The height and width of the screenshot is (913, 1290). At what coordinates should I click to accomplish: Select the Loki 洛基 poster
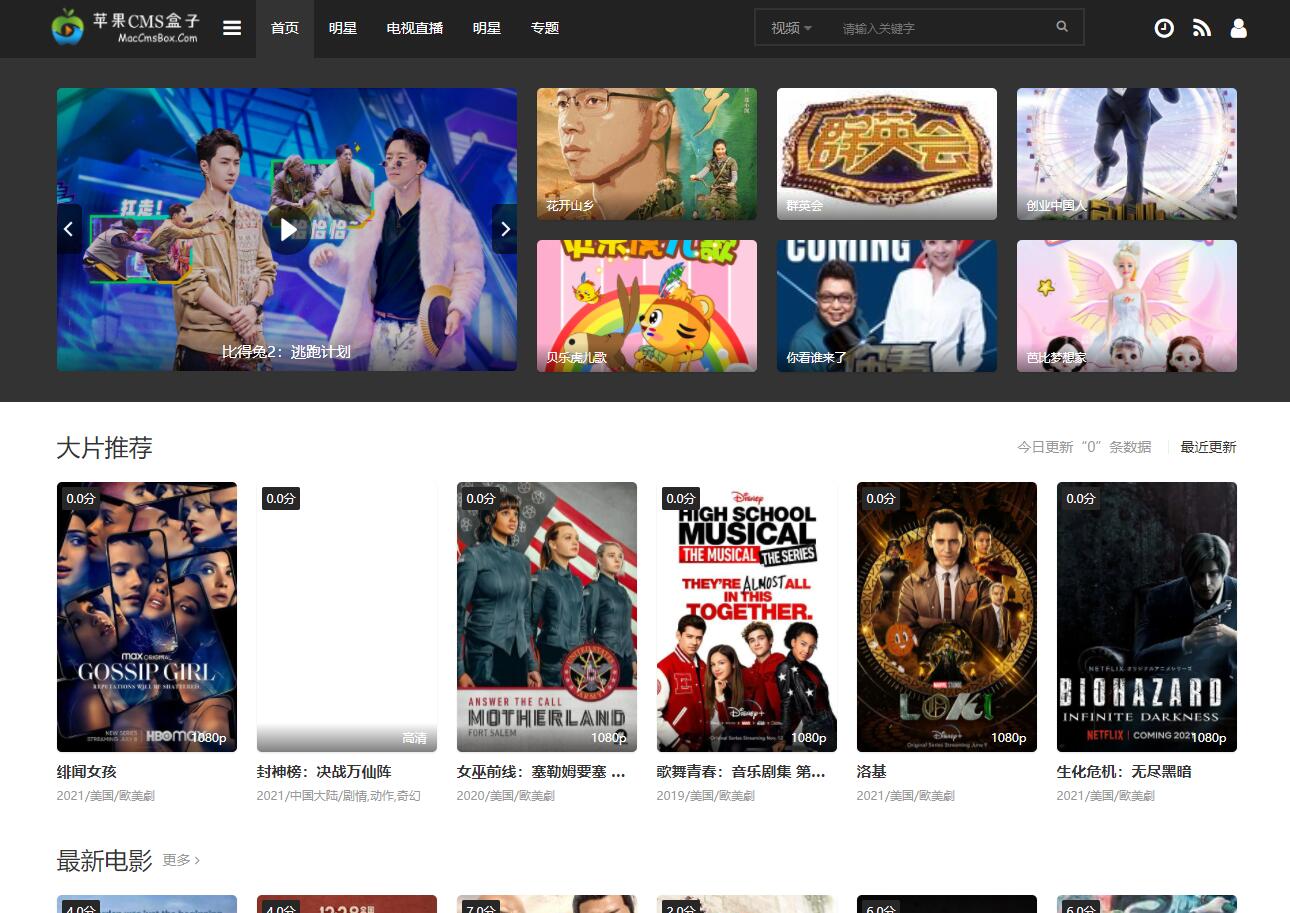[x=946, y=616]
